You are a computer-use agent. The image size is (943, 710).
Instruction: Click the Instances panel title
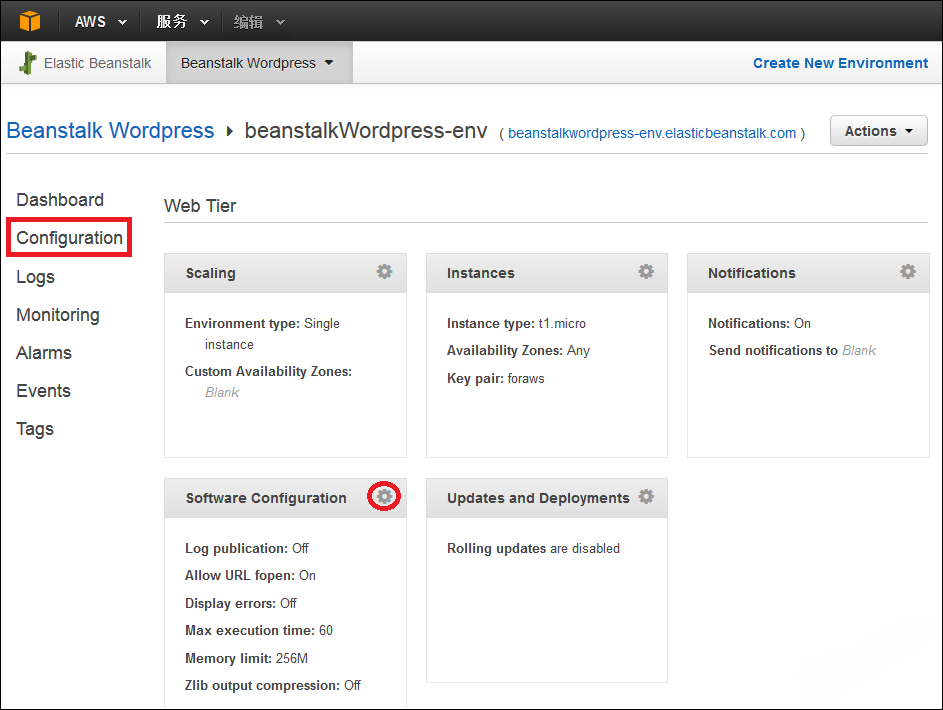pos(481,273)
